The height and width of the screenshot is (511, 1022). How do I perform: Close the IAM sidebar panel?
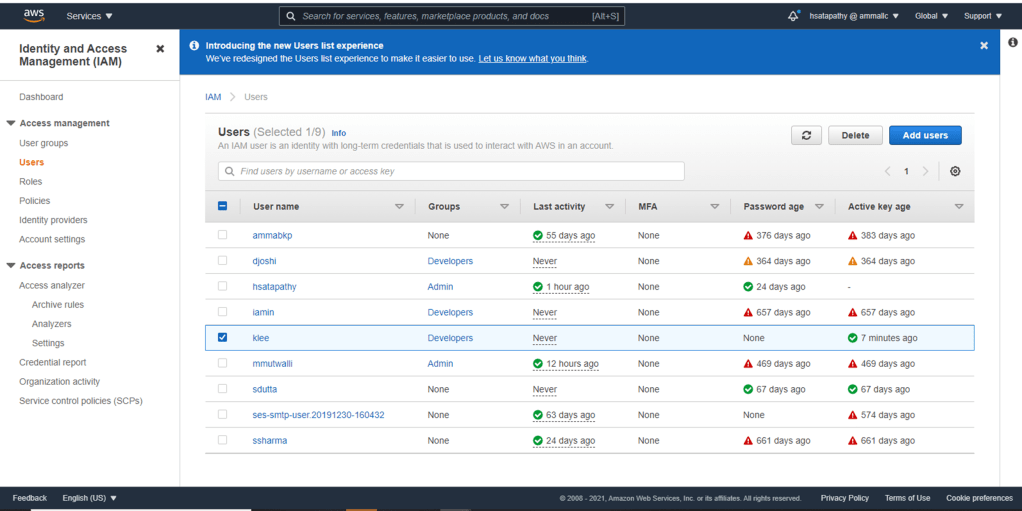(x=160, y=49)
